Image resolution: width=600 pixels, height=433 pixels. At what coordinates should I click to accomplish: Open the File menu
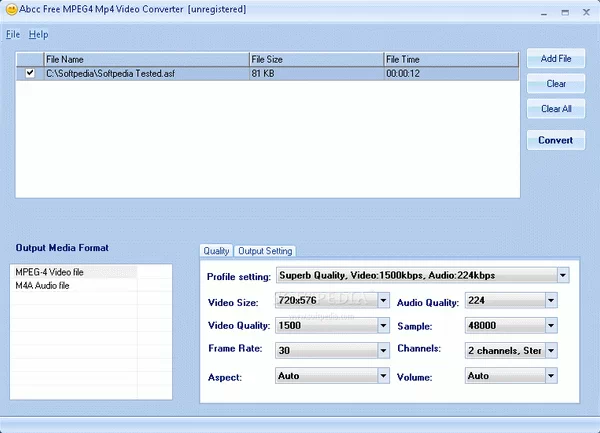click(x=13, y=34)
